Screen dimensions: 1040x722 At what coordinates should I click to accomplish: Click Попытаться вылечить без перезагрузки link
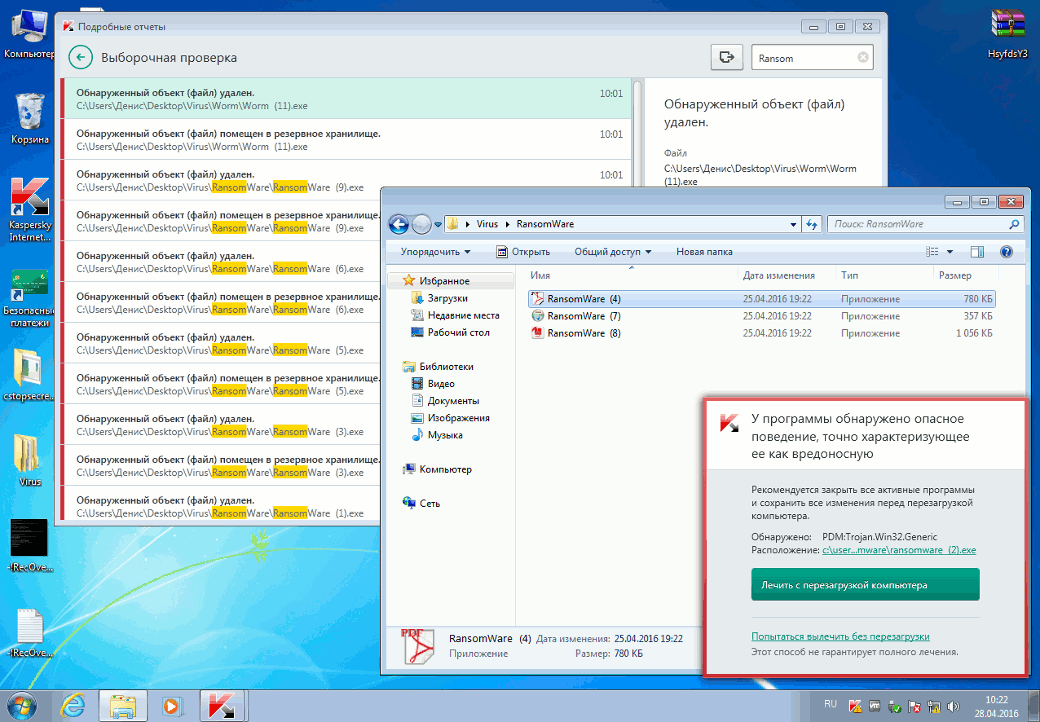(x=840, y=636)
